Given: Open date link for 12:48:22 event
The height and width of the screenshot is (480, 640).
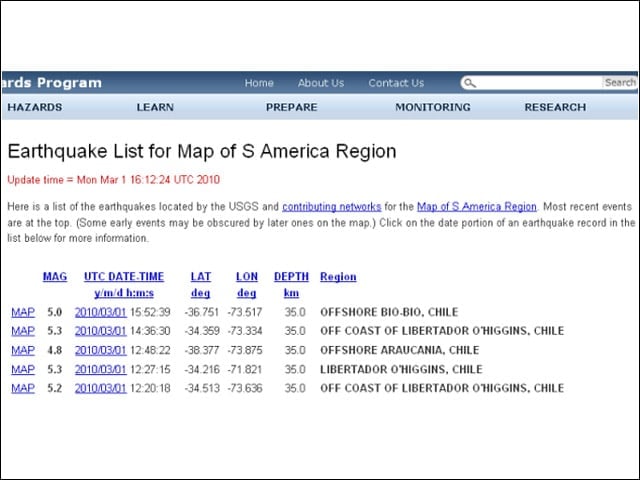Looking at the screenshot, I should (x=100, y=350).
